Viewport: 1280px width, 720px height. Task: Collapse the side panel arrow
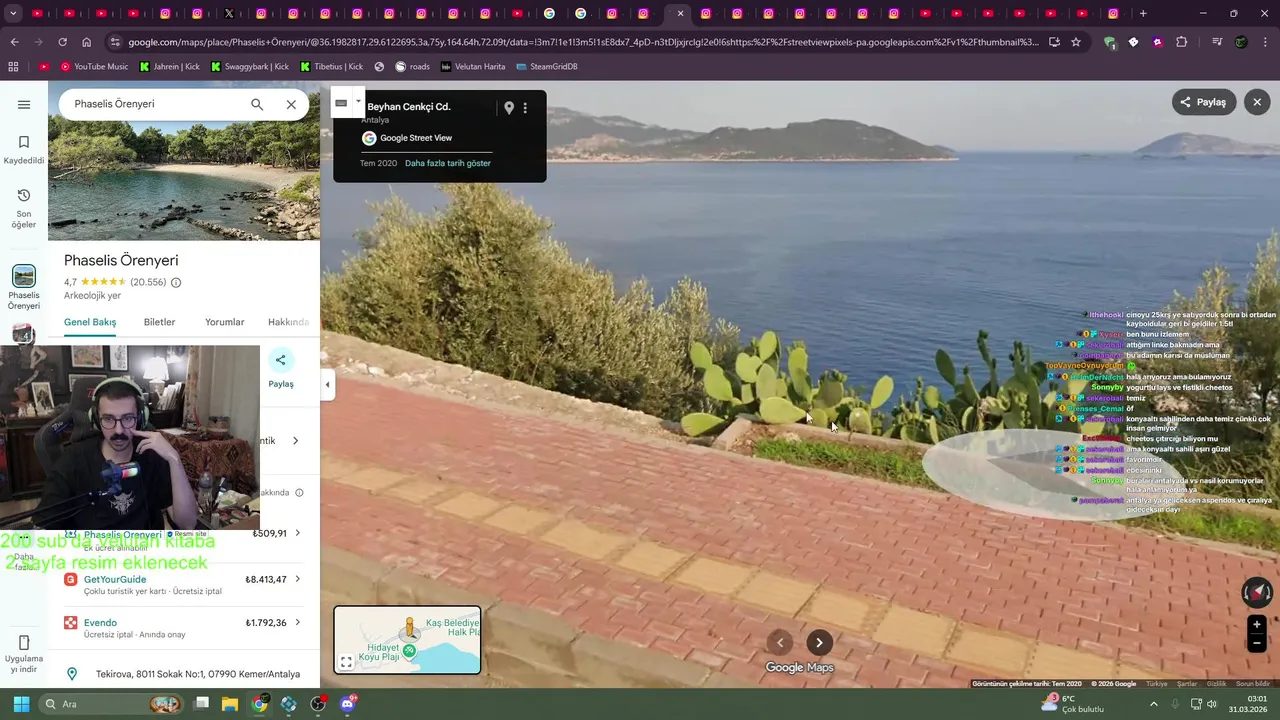pyautogui.click(x=327, y=384)
